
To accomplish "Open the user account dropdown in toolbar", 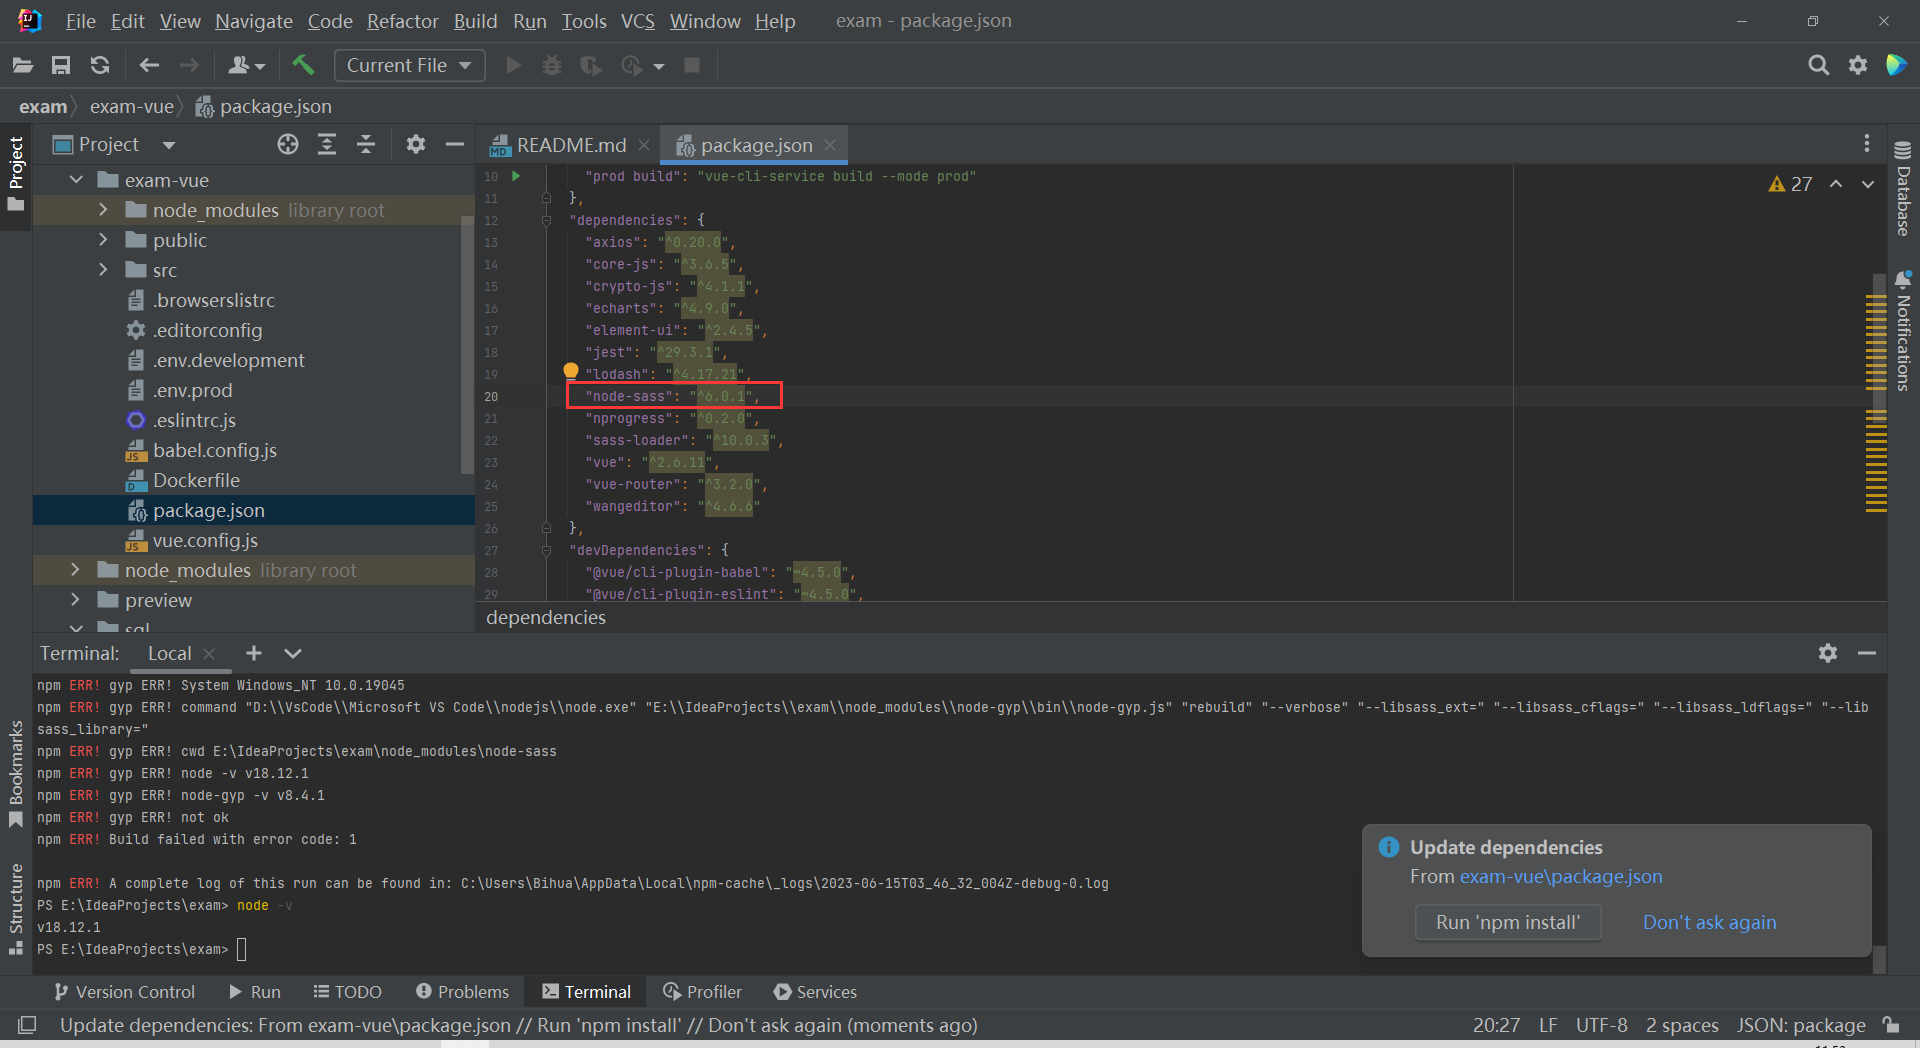I will click(246, 65).
